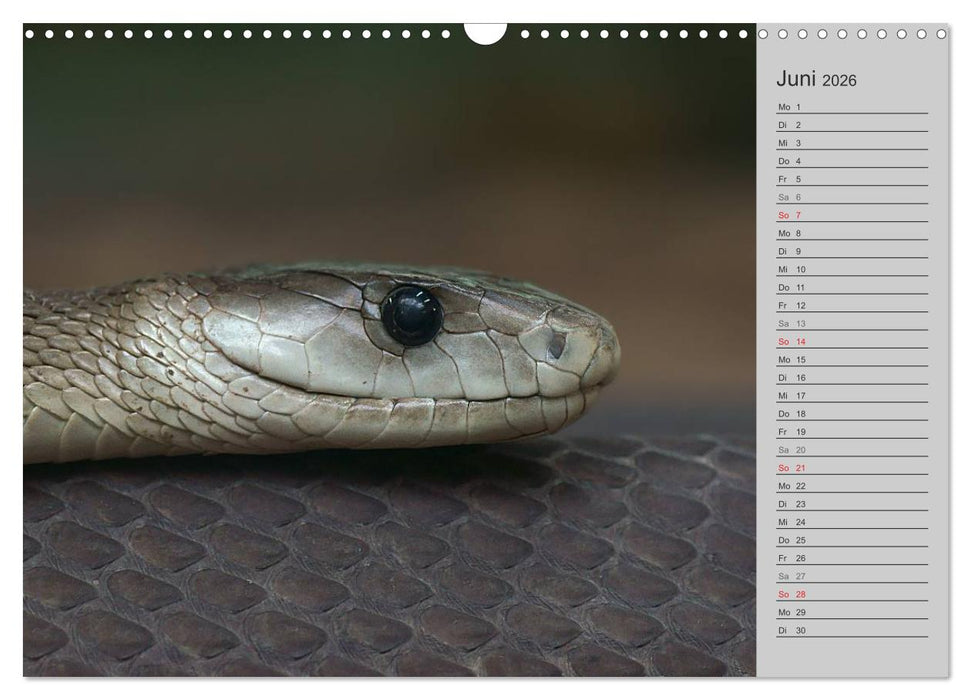Select red Sunday 28 date
This screenshot has width=971, height=700.
pos(799,594)
